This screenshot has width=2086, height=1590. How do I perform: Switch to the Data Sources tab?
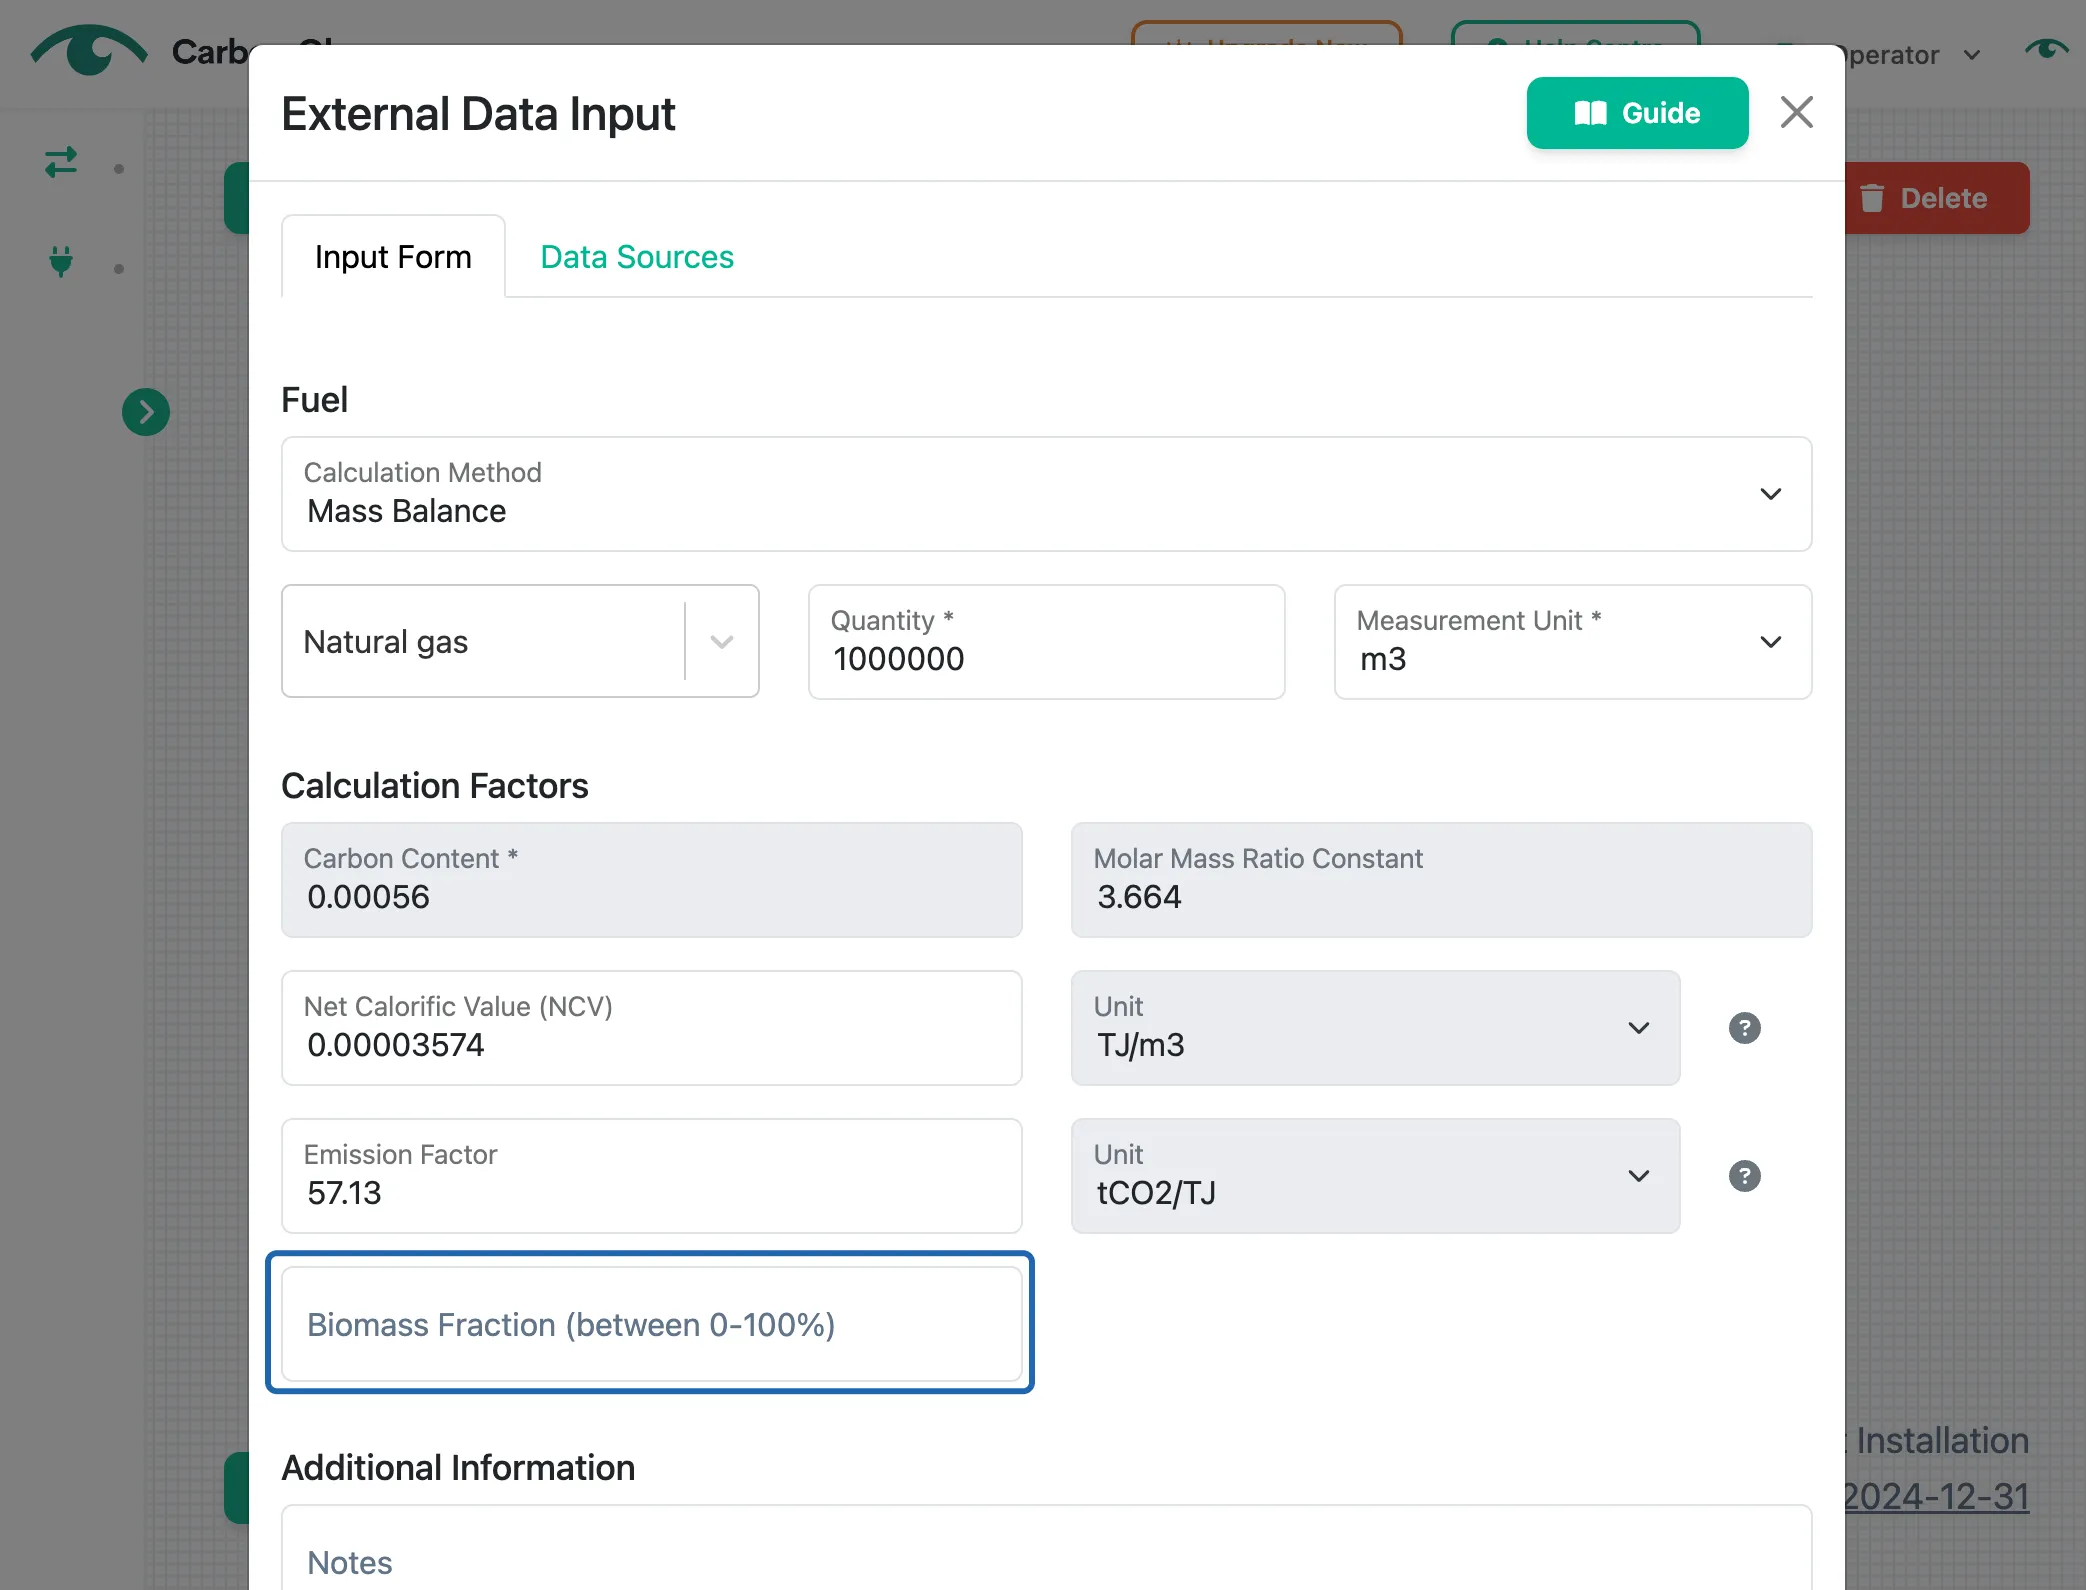[637, 257]
